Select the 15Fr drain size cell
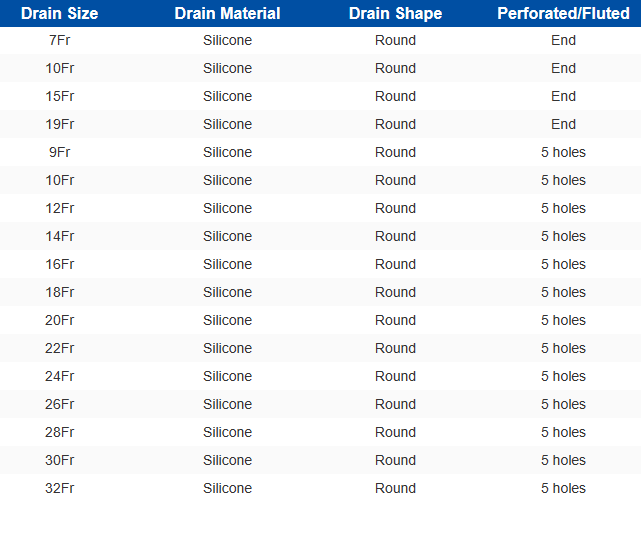 pos(60,96)
